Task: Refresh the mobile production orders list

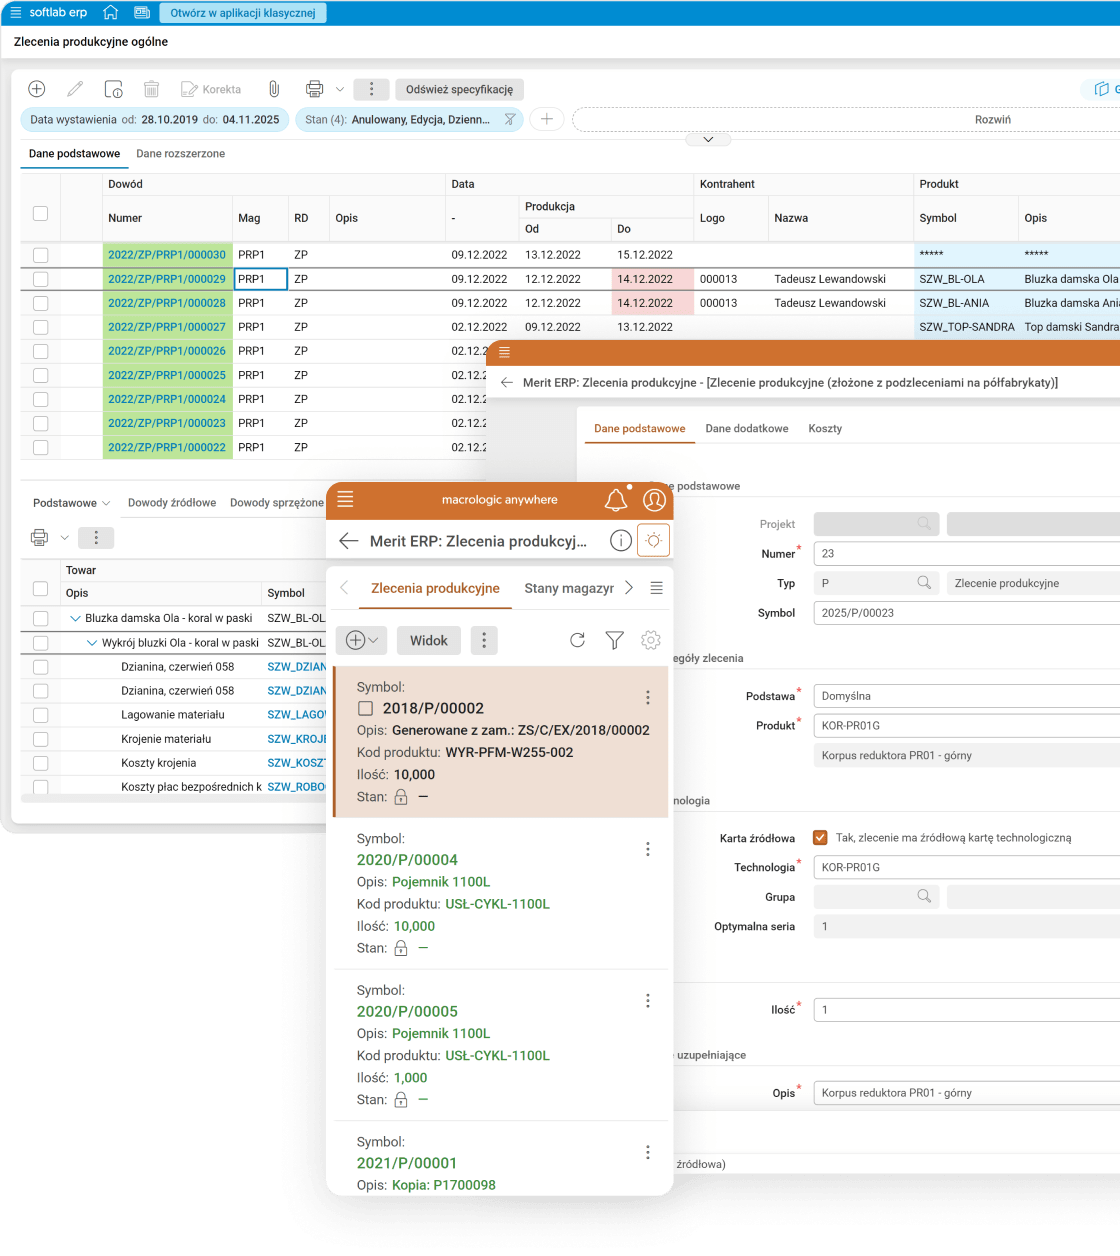Action: click(x=577, y=640)
